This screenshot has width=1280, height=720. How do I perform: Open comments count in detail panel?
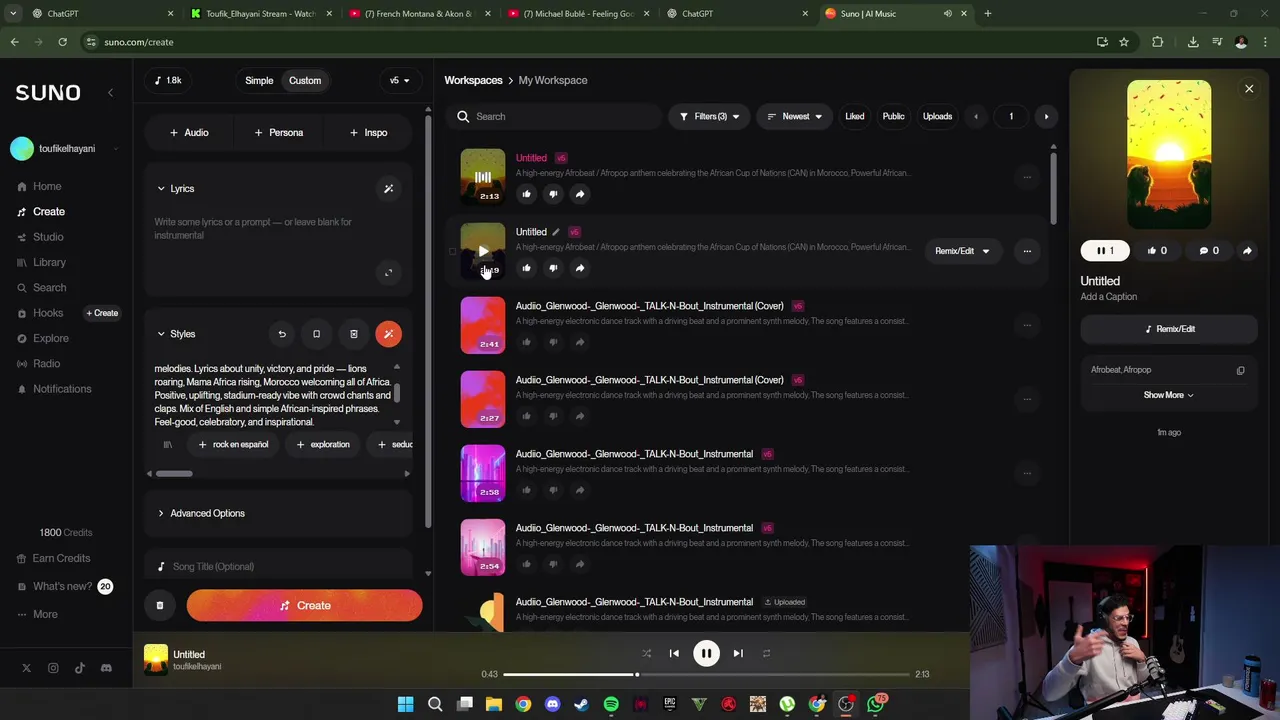[1209, 251]
